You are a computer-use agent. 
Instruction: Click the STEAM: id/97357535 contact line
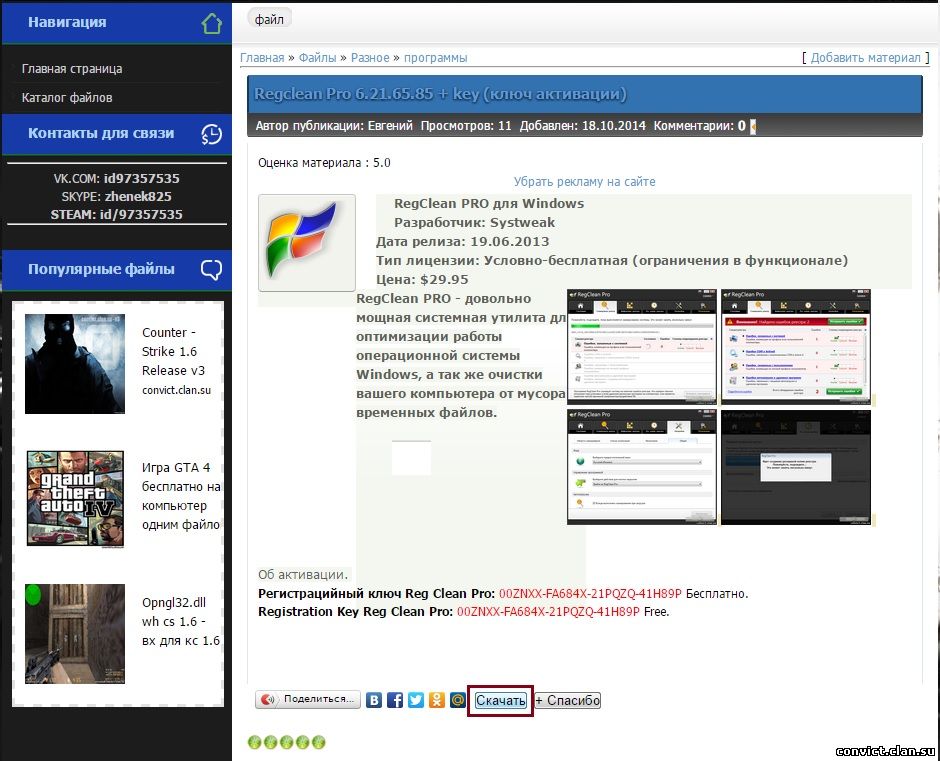coord(116,215)
